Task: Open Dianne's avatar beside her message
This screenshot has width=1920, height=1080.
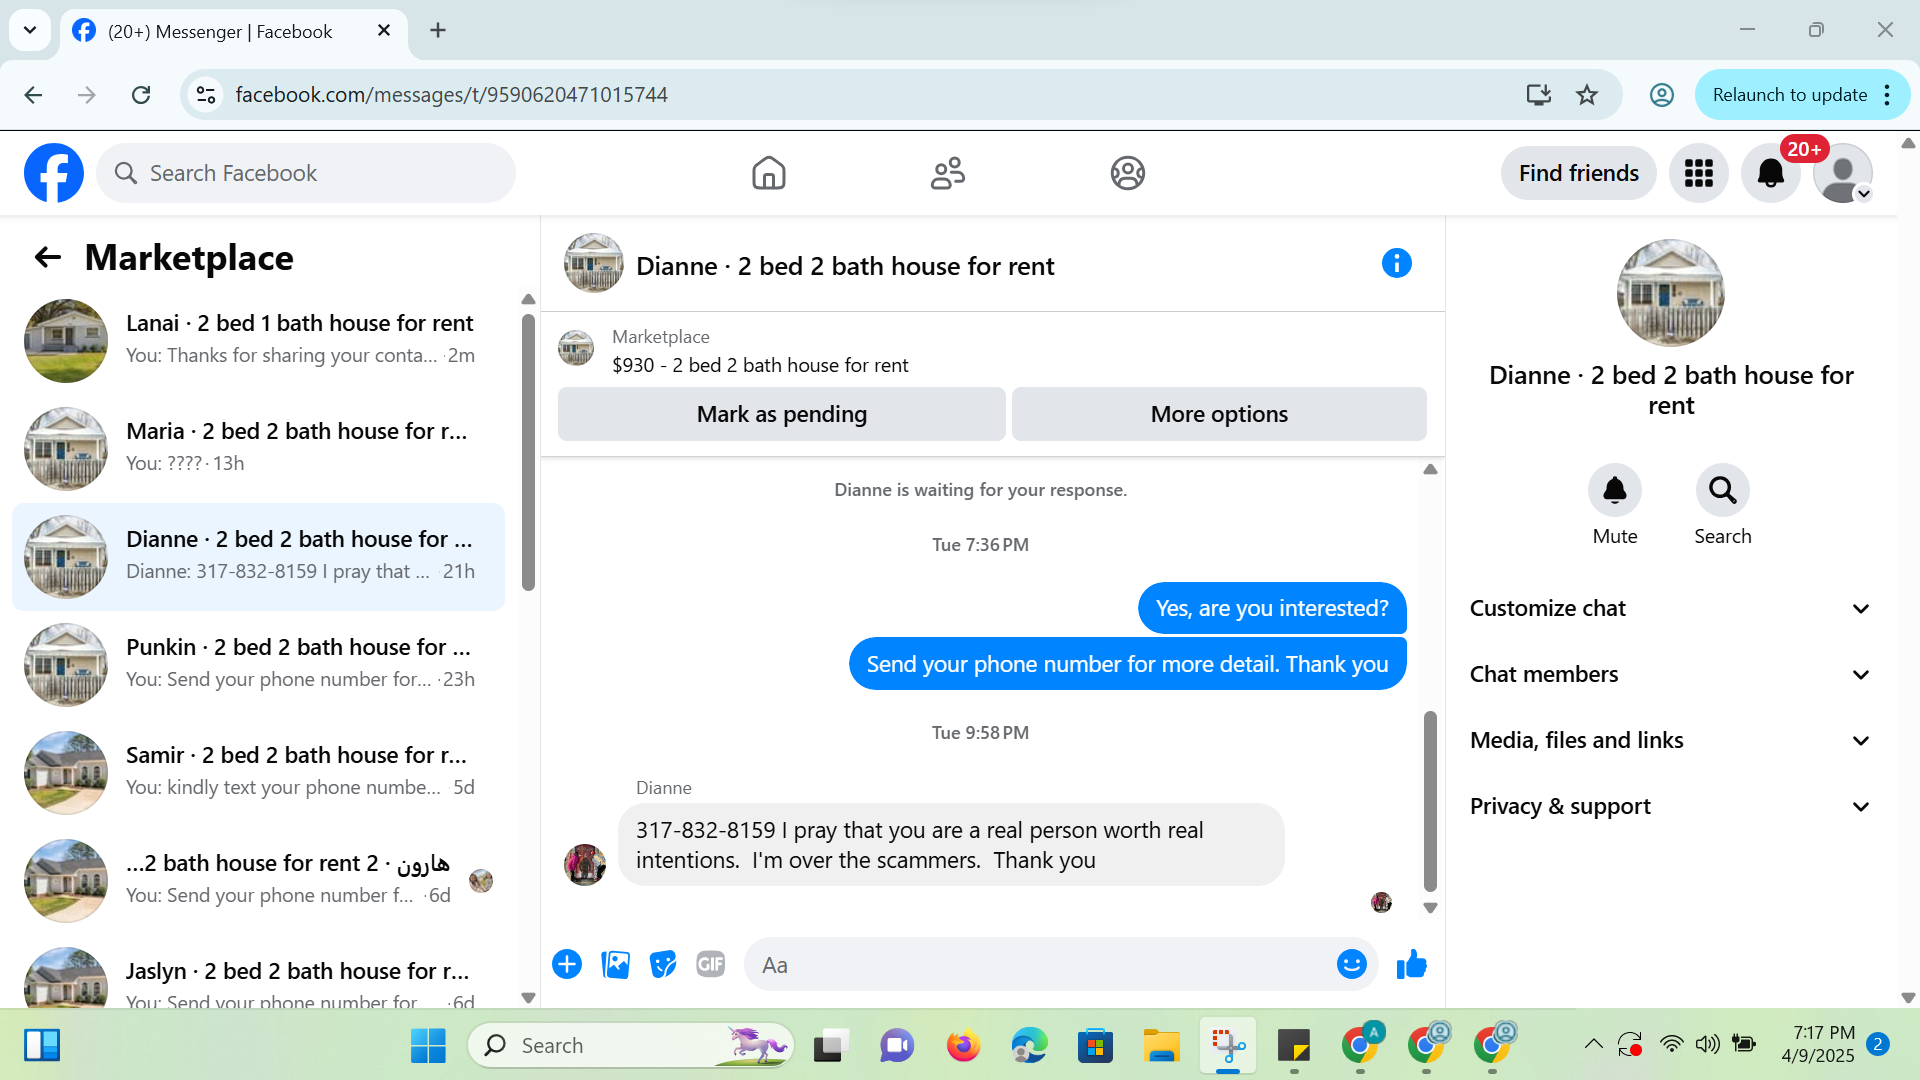Action: click(585, 864)
